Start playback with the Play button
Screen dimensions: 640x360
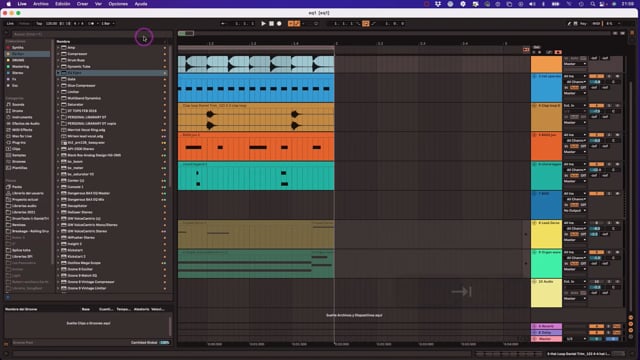(263, 24)
